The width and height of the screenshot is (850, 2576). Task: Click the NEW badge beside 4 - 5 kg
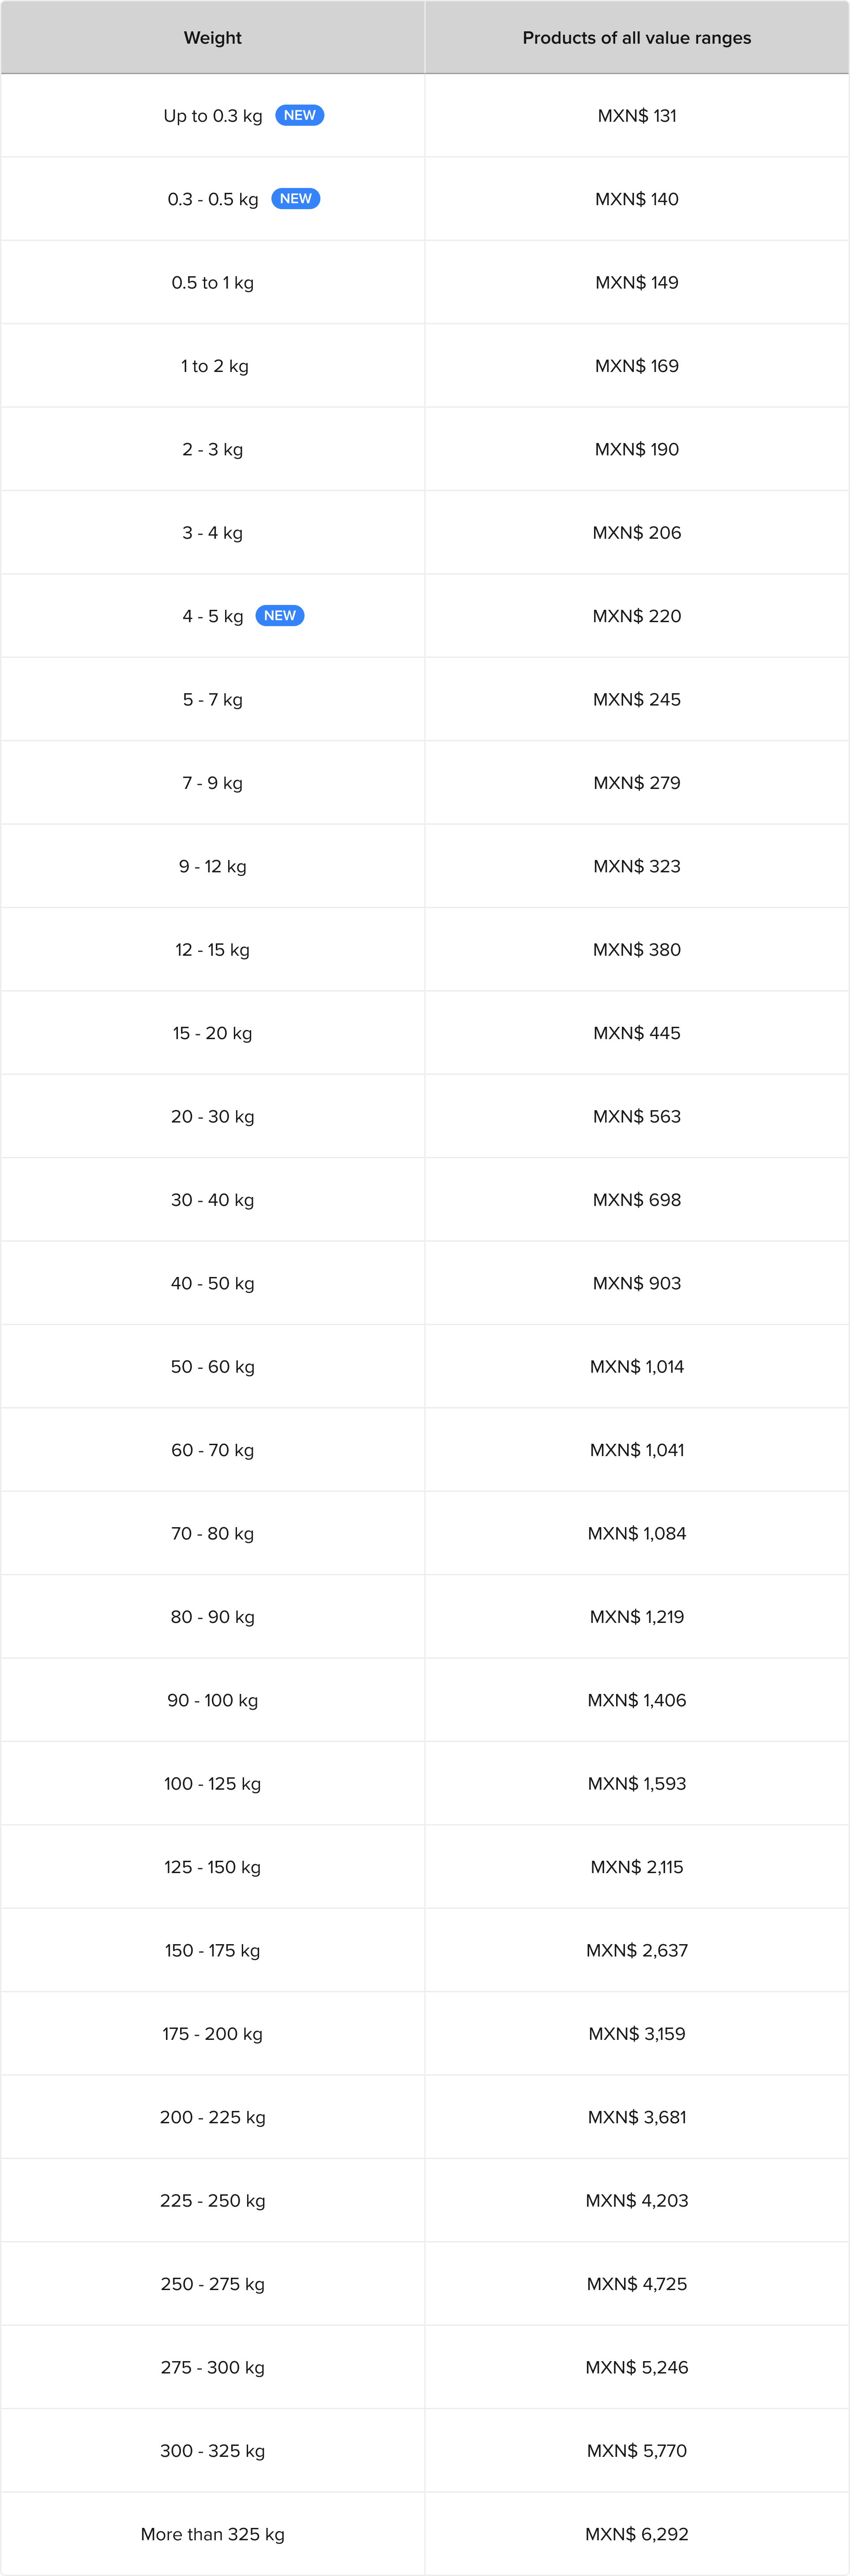click(x=280, y=615)
